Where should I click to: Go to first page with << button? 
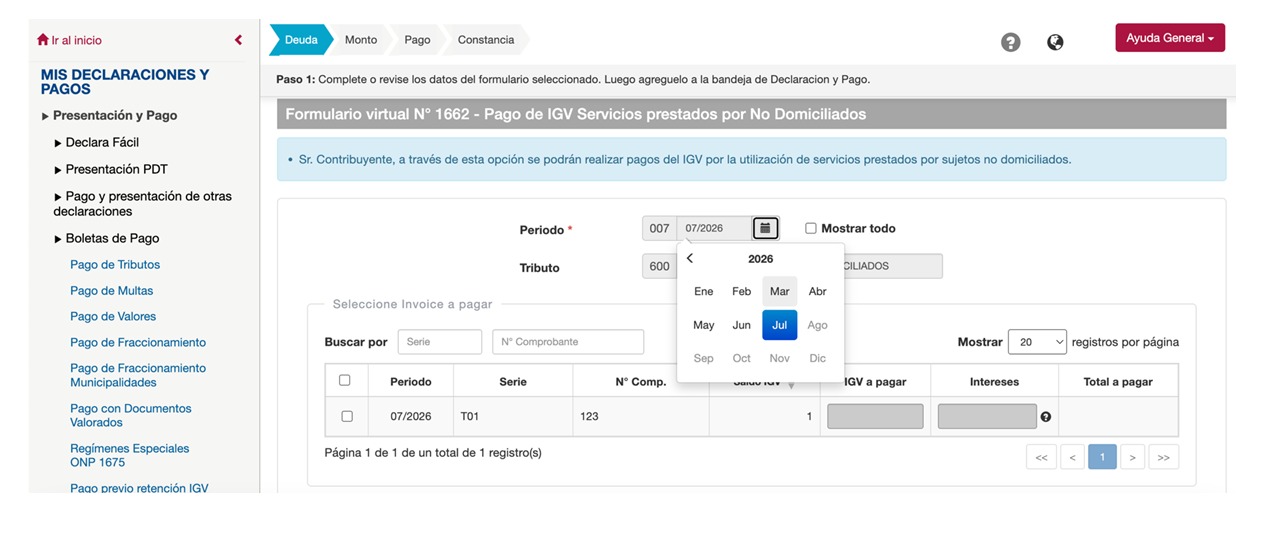point(1041,457)
